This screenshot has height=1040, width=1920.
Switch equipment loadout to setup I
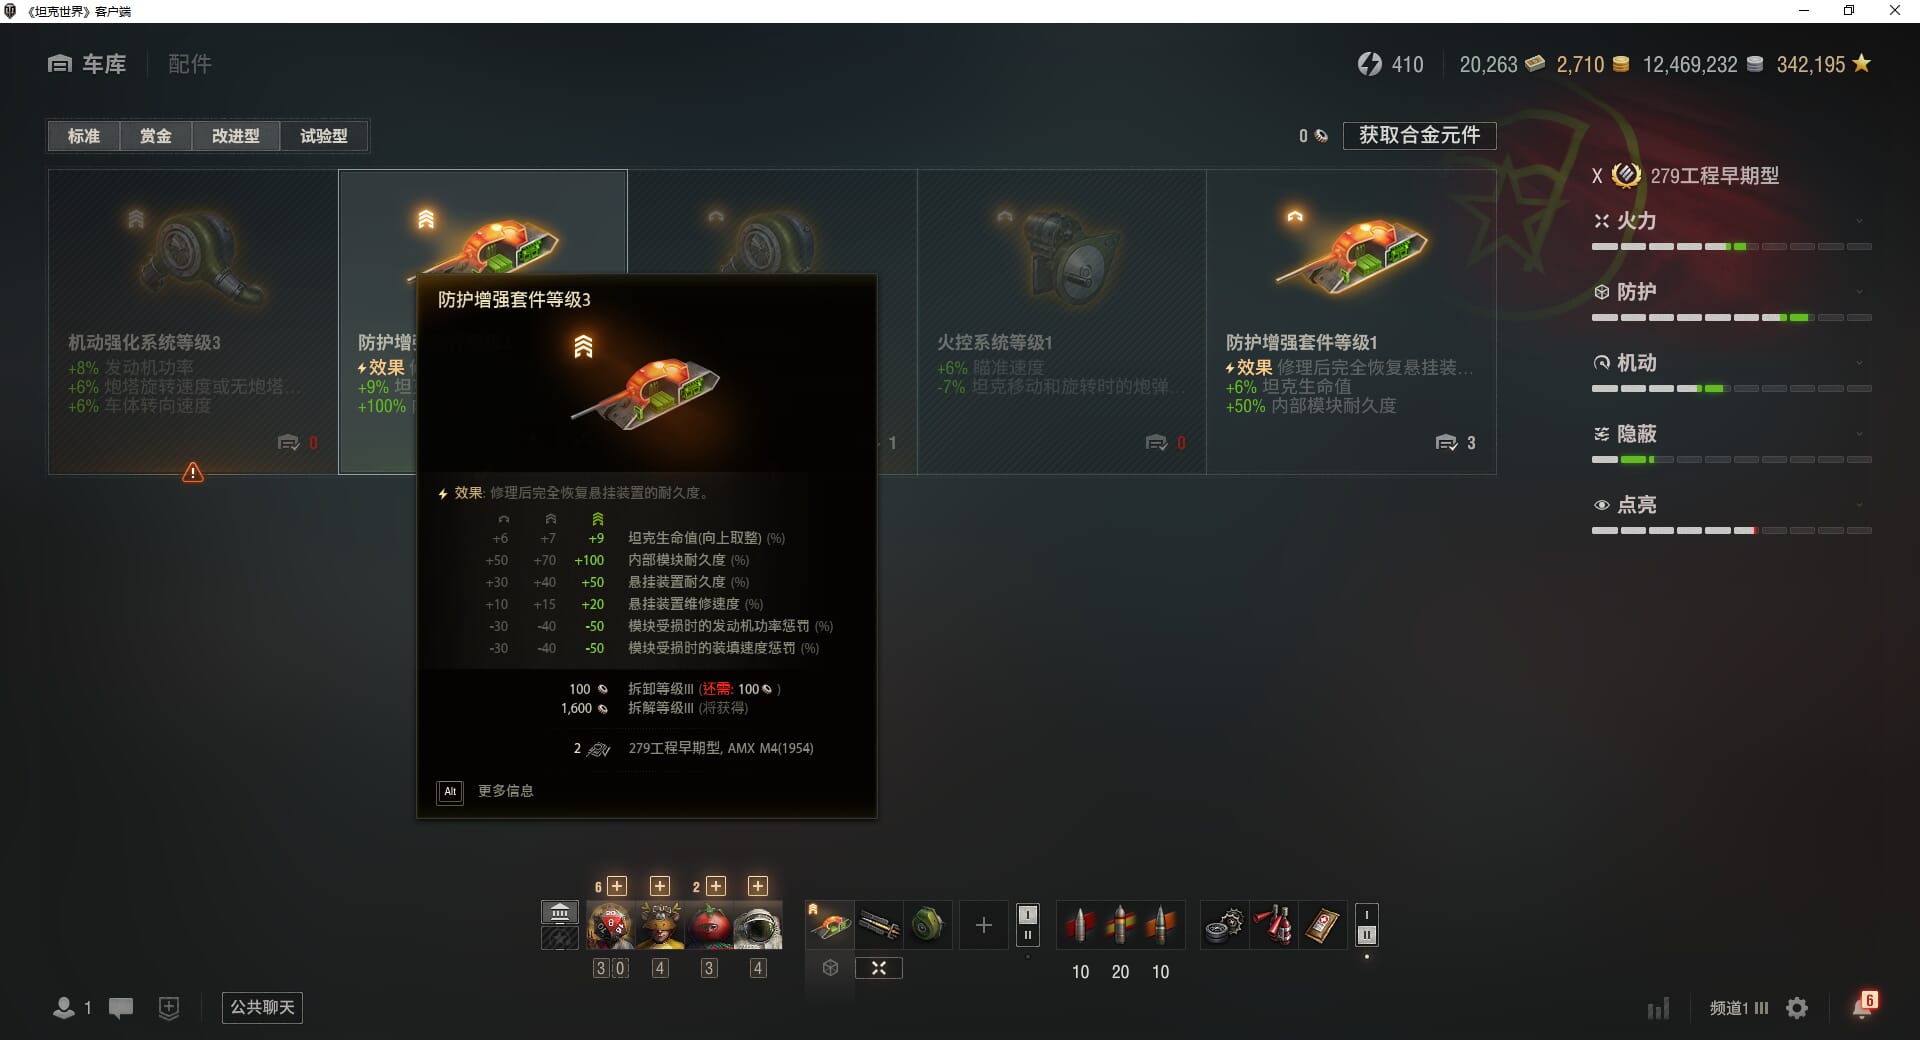pos(1028,914)
